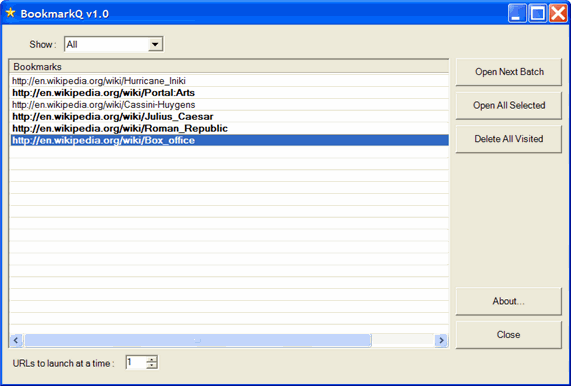571x386 pixels.
Task: Click the highlighted Box_office bookmark
Action: click(230, 140)
